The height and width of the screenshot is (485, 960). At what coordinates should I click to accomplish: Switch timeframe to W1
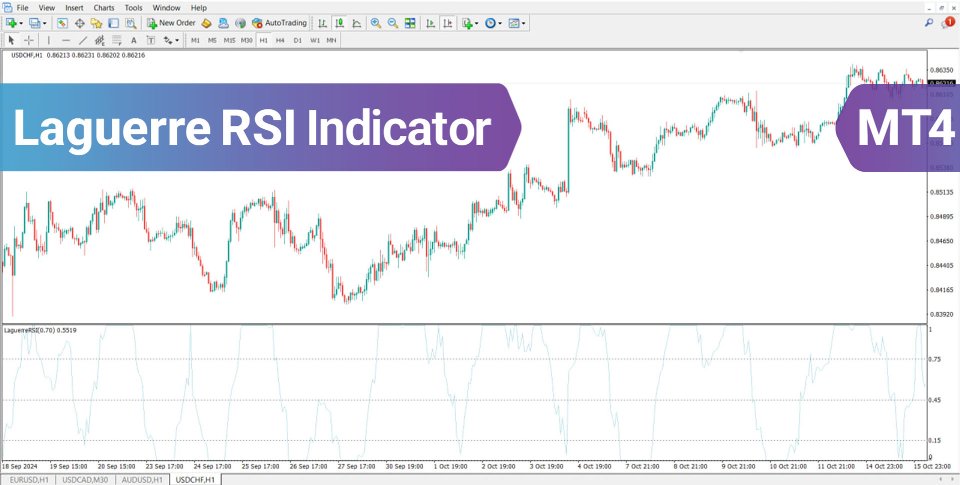point(315,40)
